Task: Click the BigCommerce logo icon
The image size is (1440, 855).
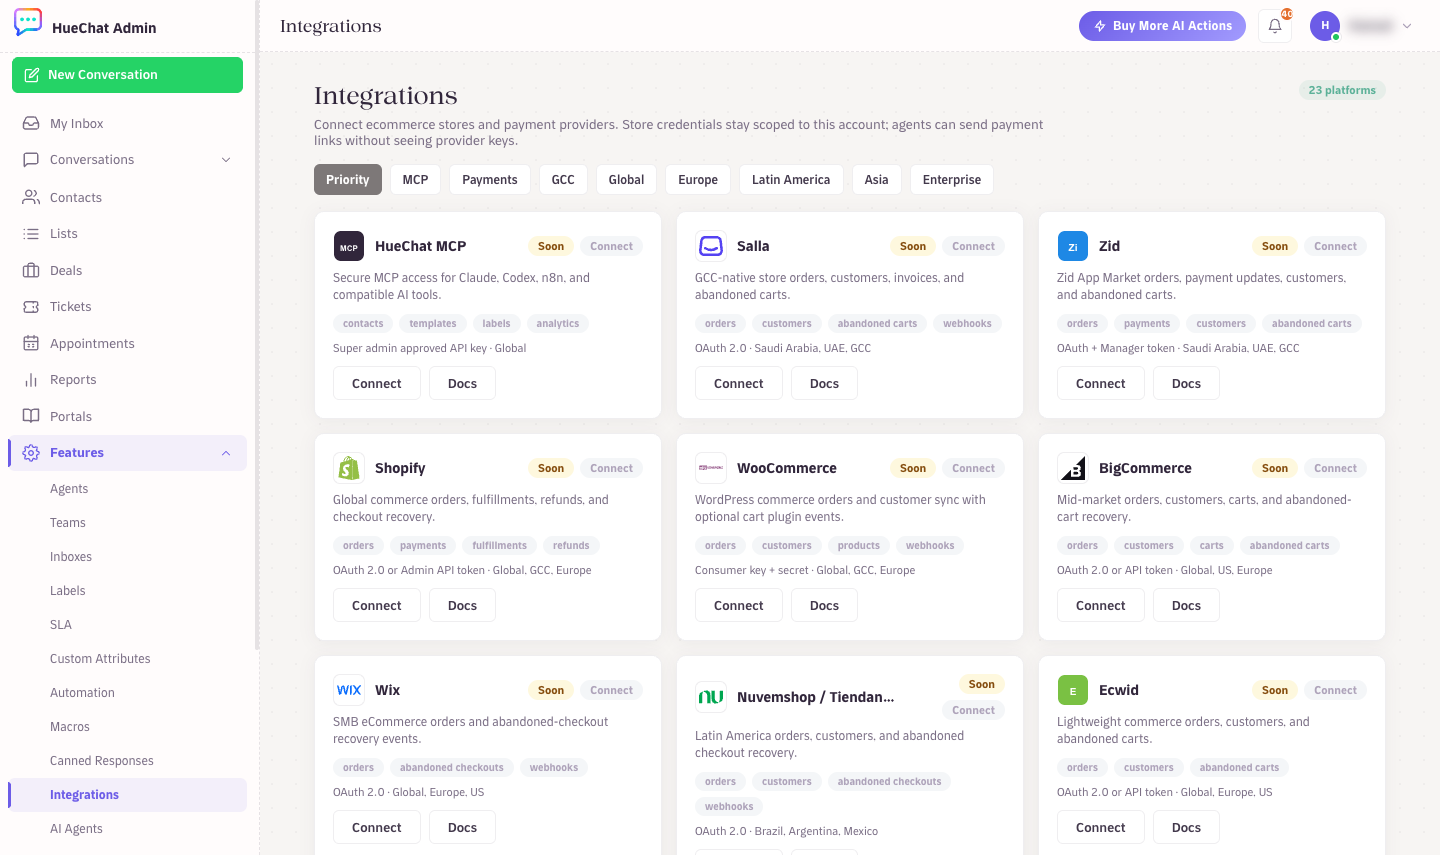Action: pos(1072,468)
